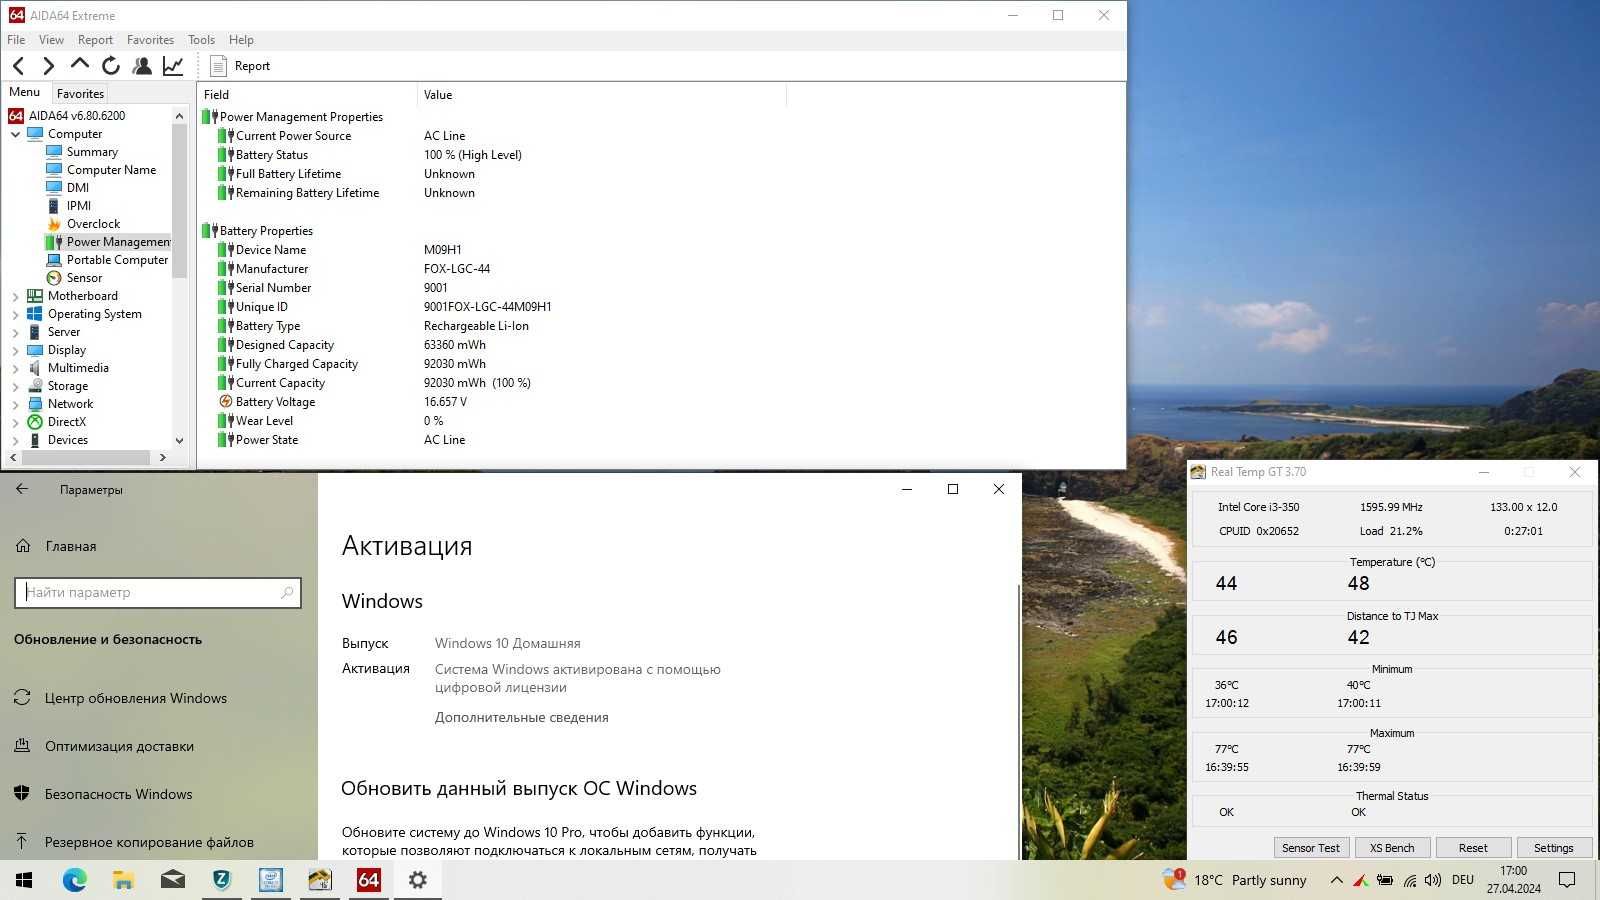Open the Report menu in AIDA64

[95, 40]
